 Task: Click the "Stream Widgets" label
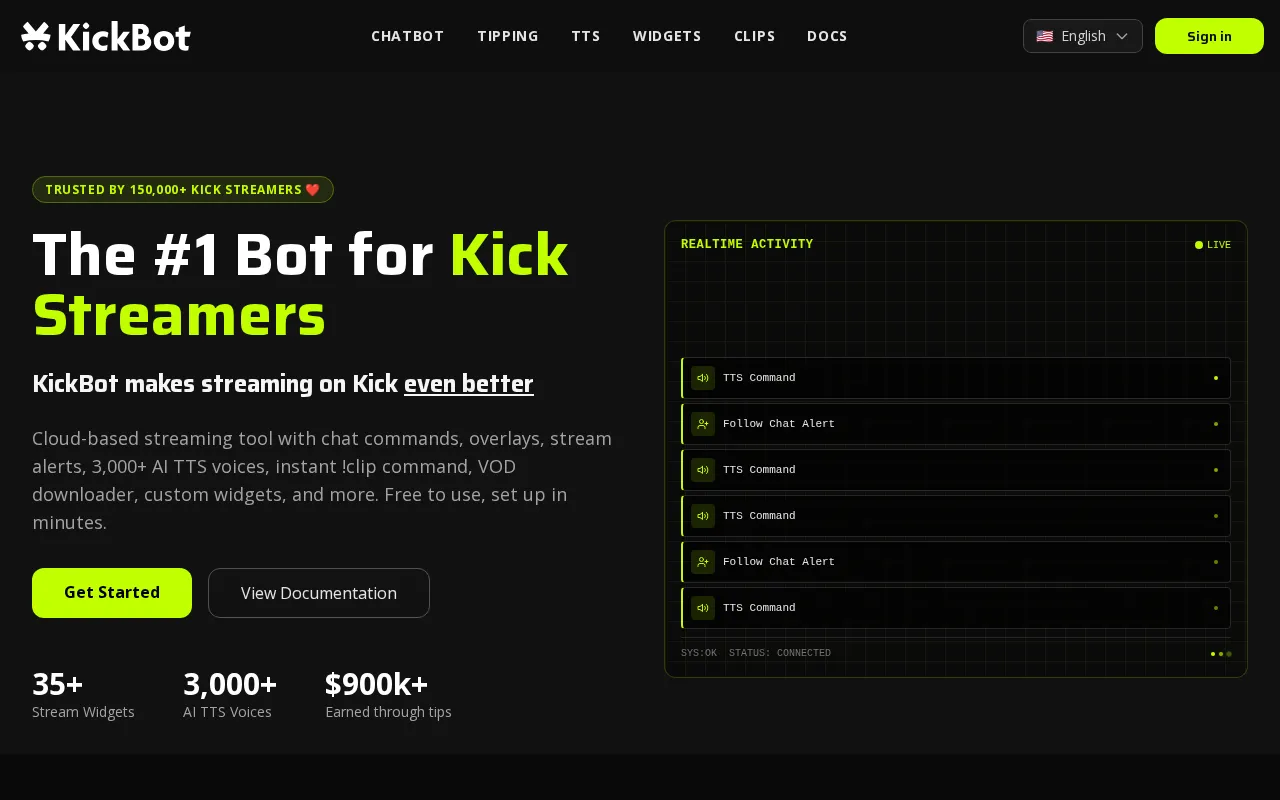tap(83, 712)
